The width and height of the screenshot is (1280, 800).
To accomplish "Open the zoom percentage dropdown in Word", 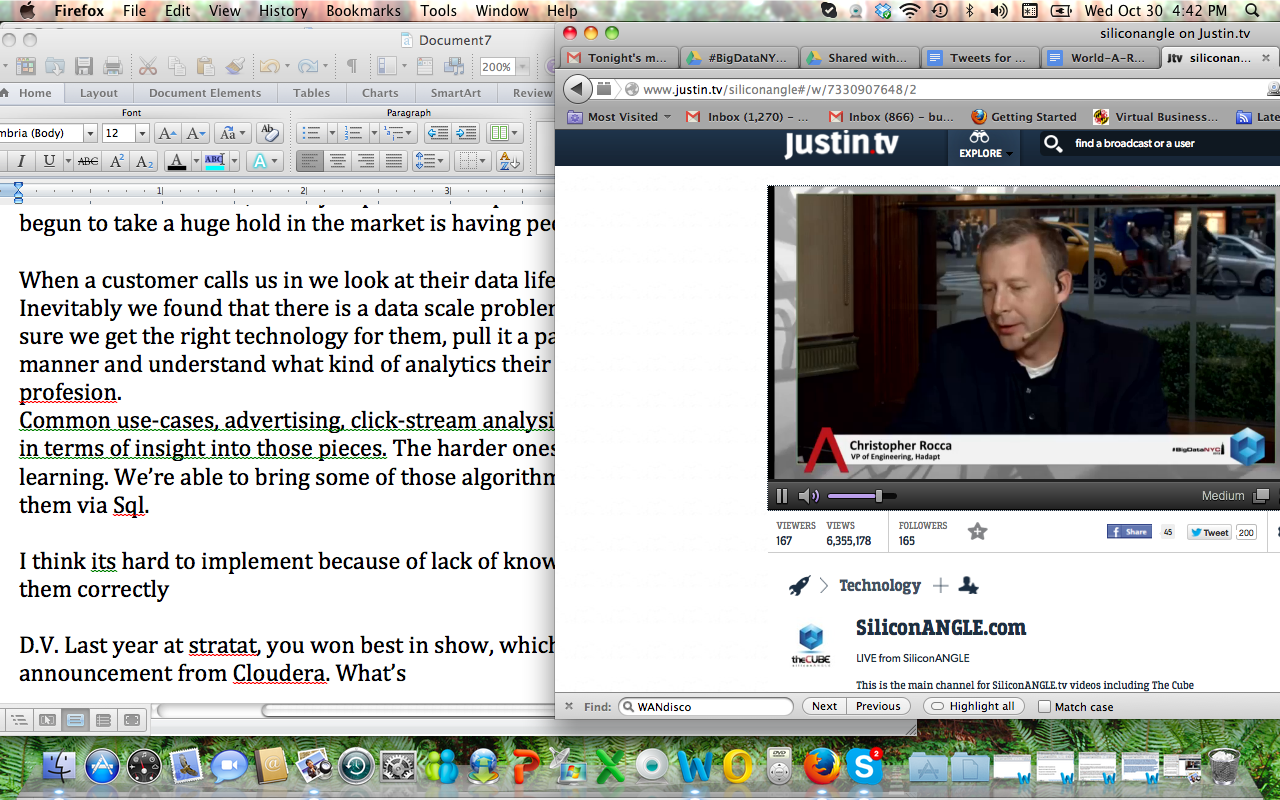I will click(x=522, y=67).
